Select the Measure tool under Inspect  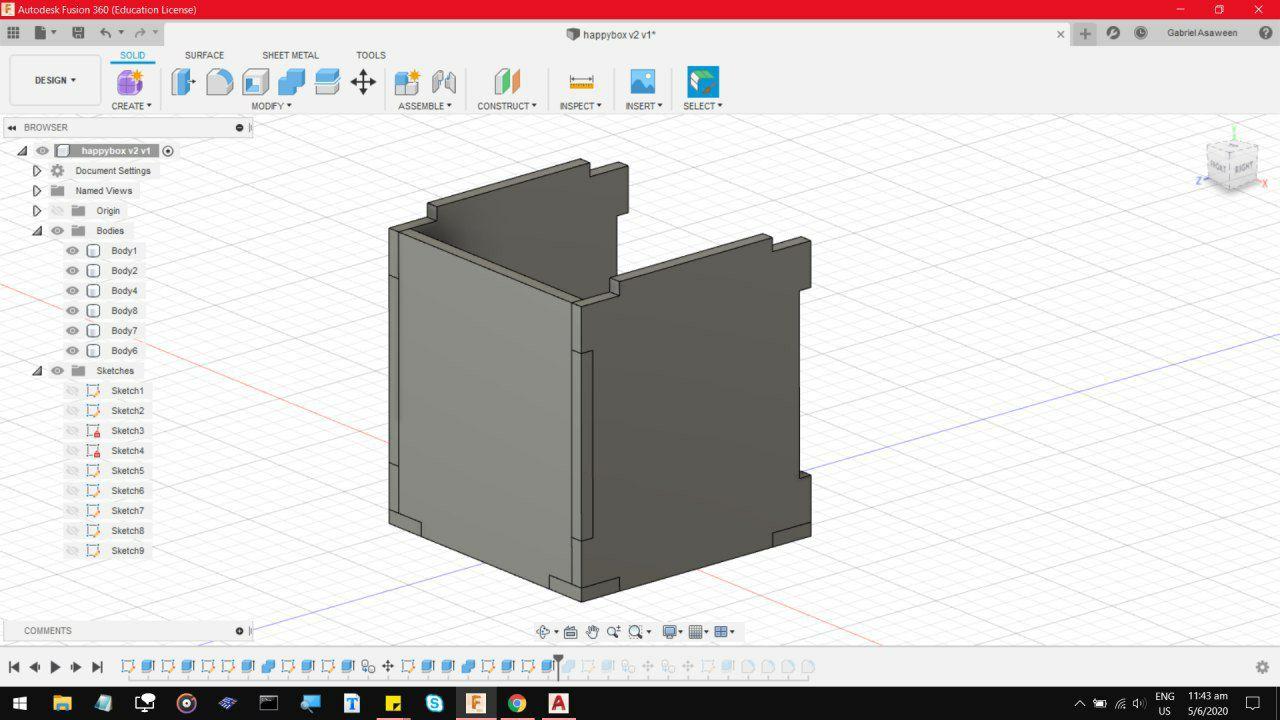[x=581, y=82]
